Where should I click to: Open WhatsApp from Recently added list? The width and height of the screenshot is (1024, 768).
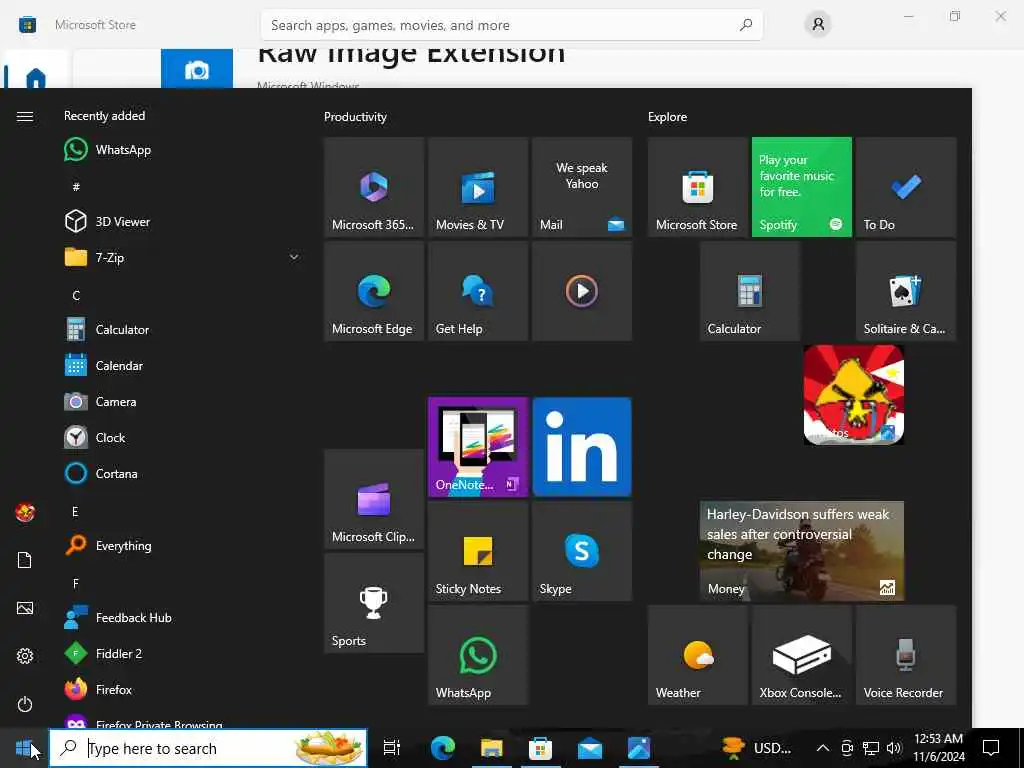point(181,150)
